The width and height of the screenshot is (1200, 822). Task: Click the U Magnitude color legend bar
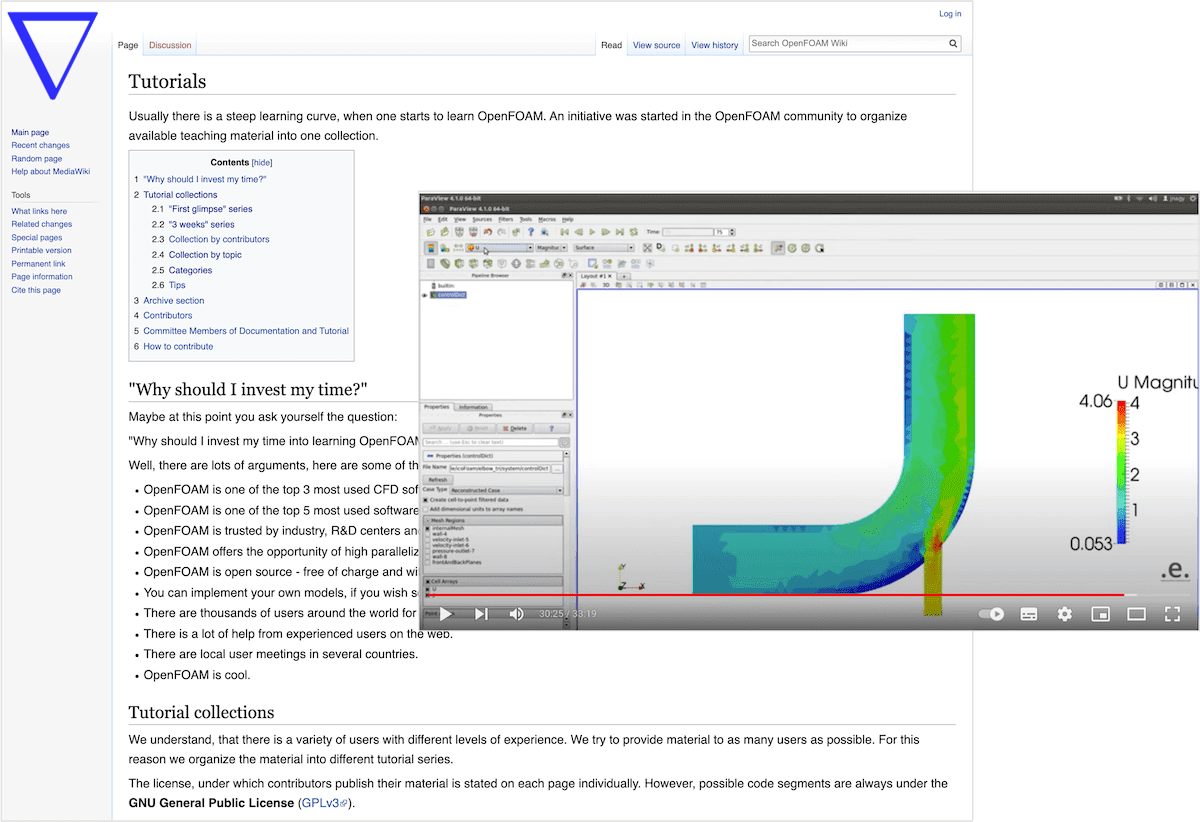[1122, 471]
